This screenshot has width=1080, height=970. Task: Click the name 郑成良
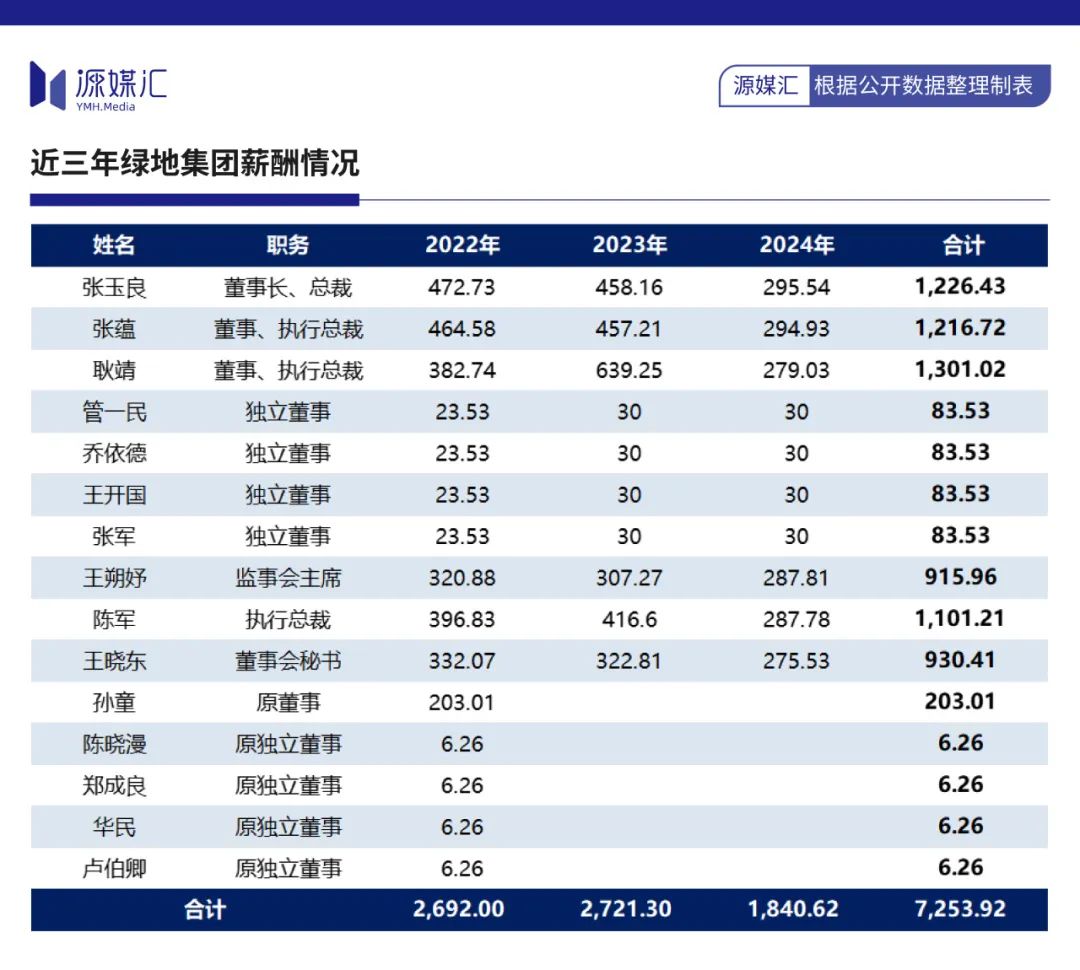coord(114,785)
